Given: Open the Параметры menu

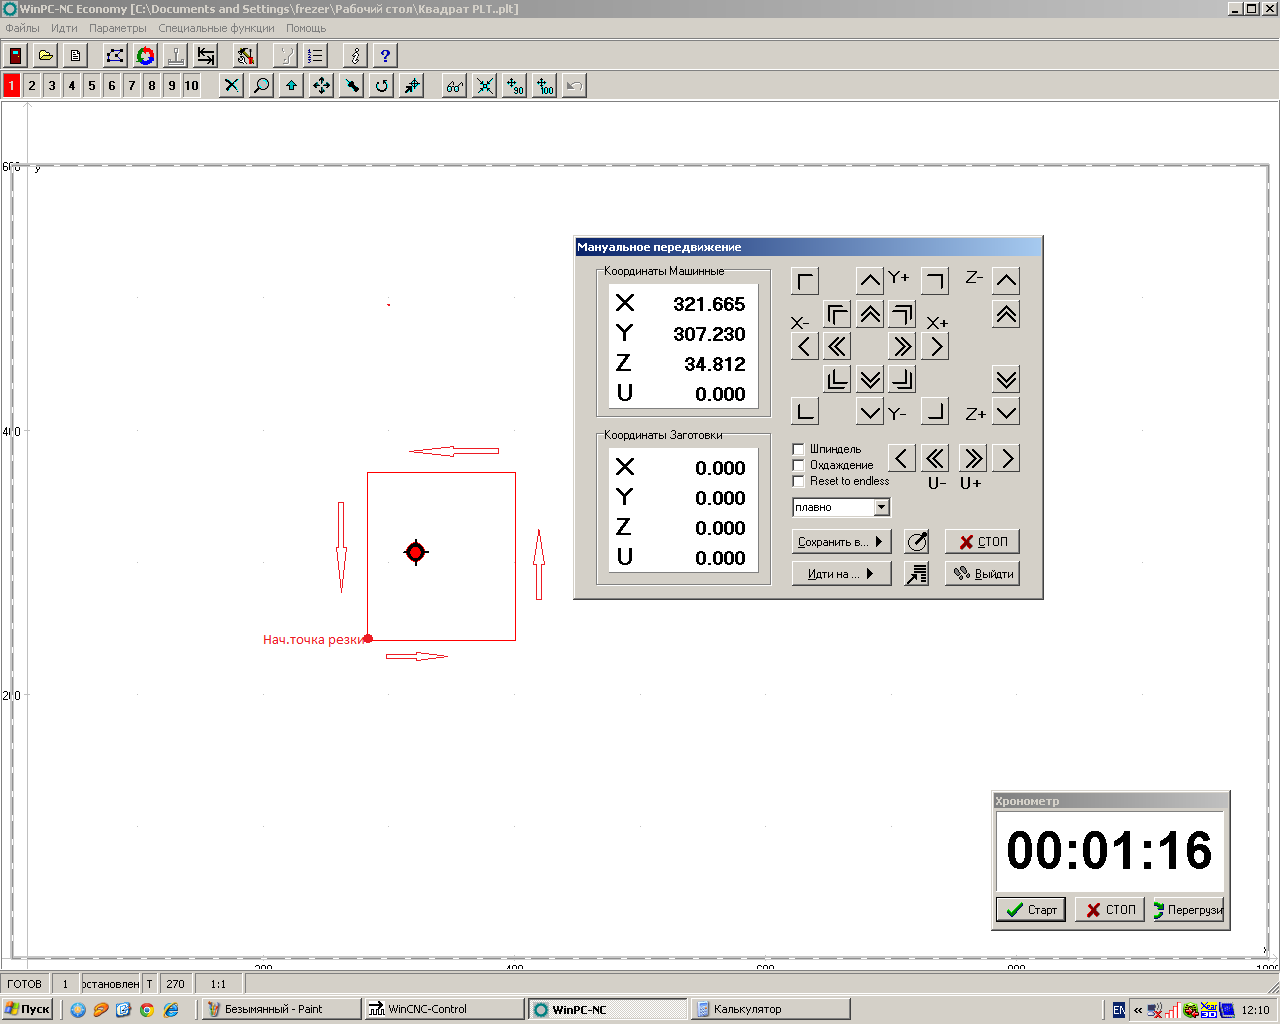Looking at the screenshot, I should click(x=118, y=28).
